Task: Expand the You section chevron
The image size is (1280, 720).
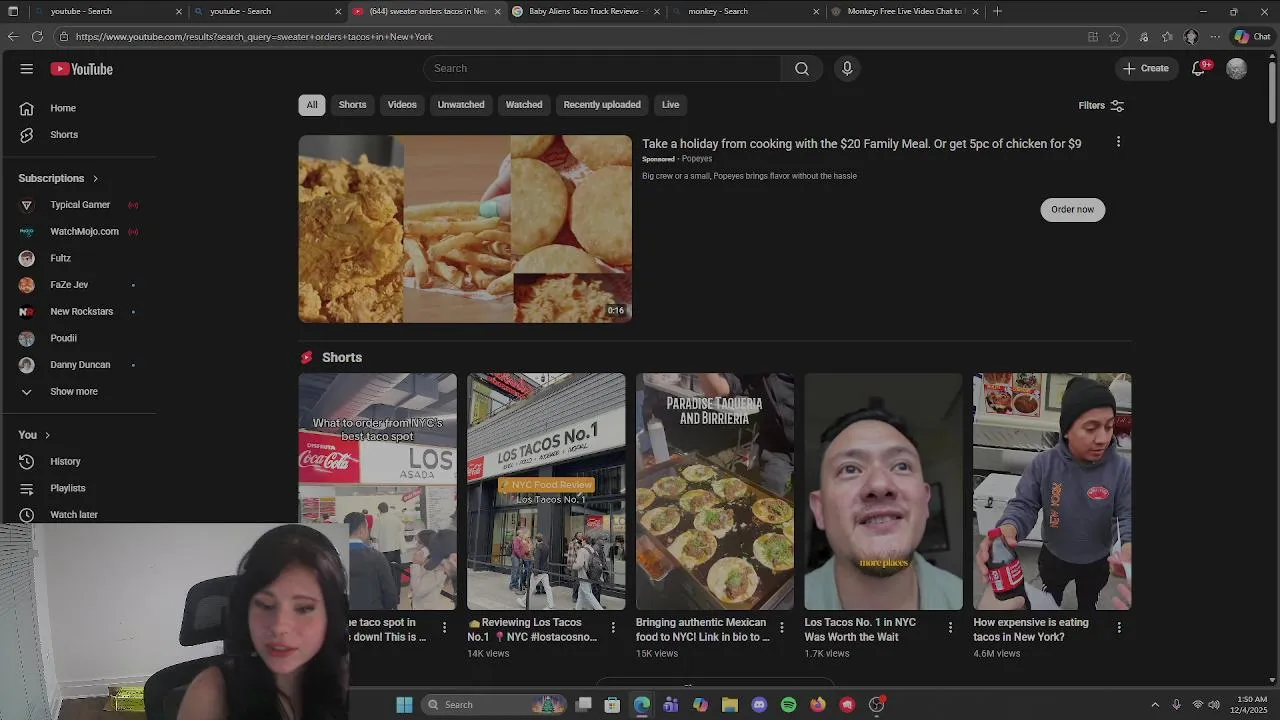Action: (47, 435)
